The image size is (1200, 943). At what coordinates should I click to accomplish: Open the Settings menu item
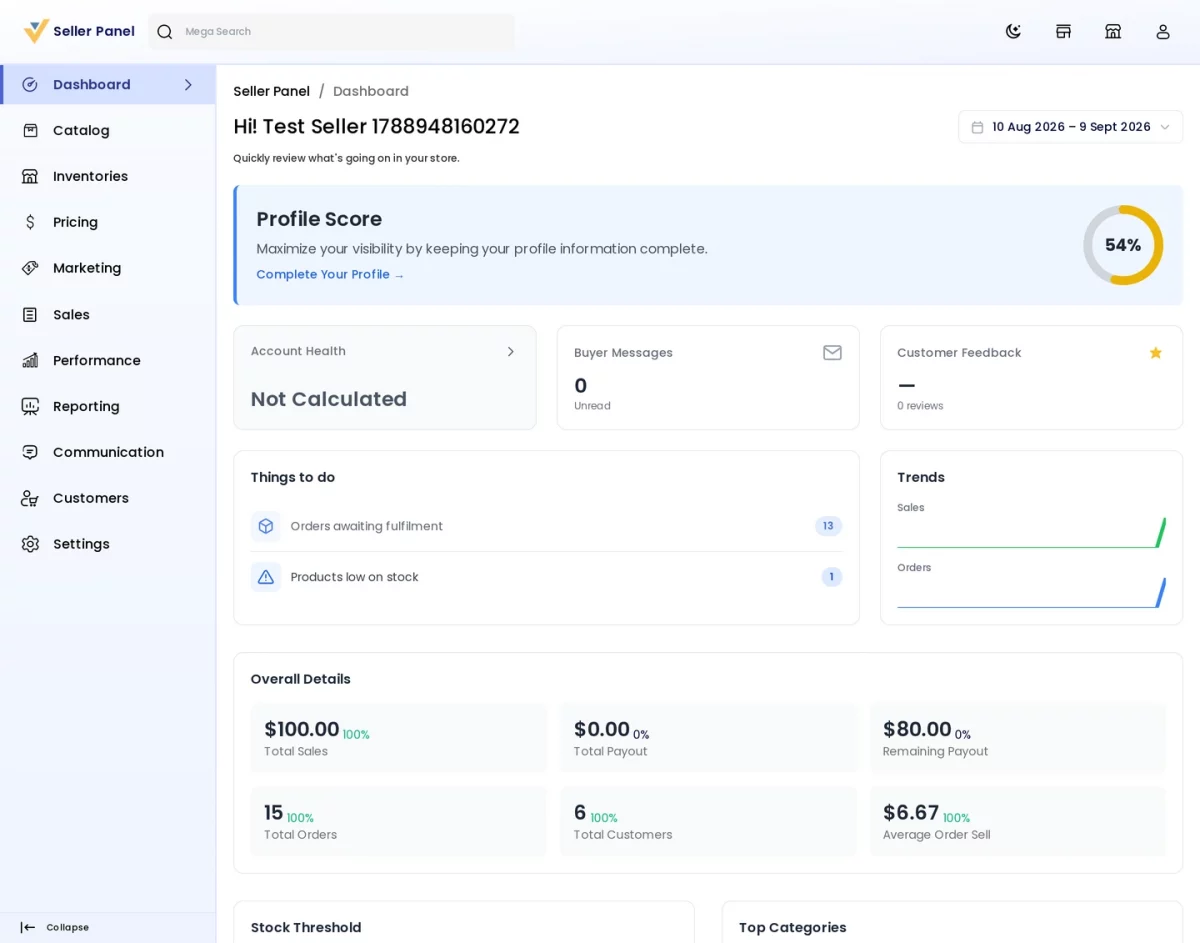(108, 544)
